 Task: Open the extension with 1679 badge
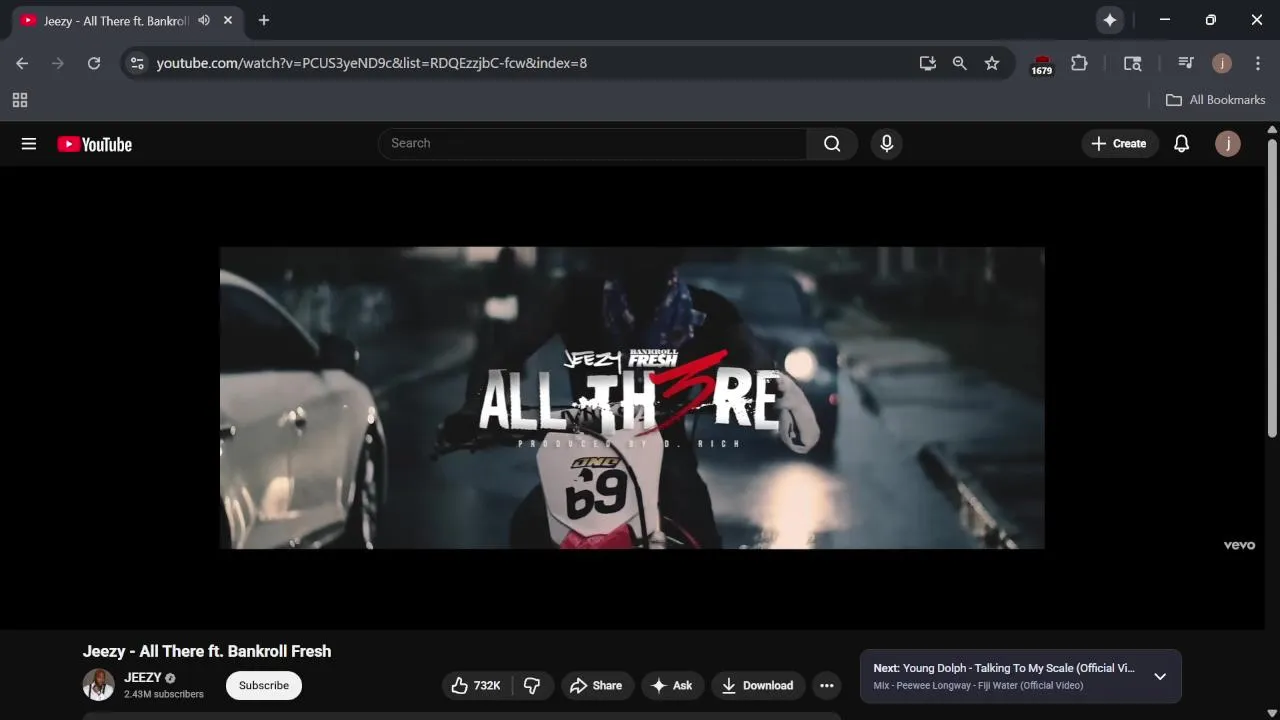point(1042,64)
